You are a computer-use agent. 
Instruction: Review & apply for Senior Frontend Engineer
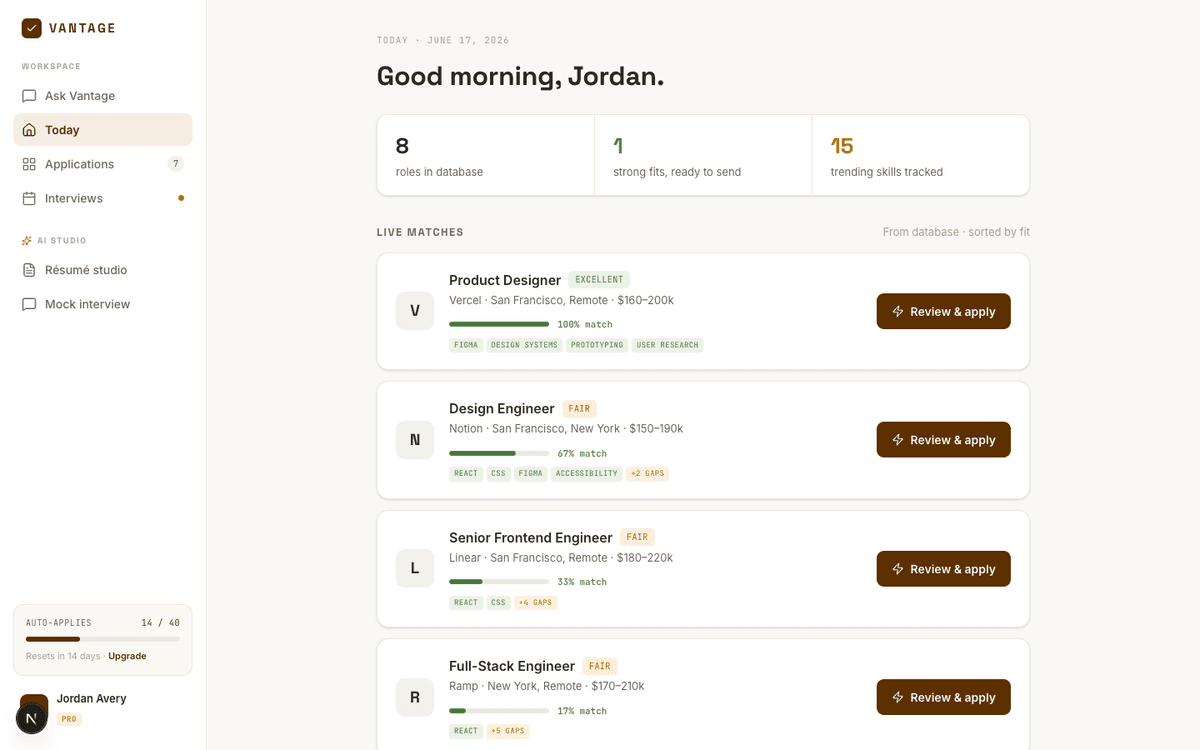click(x=944, y=569)
